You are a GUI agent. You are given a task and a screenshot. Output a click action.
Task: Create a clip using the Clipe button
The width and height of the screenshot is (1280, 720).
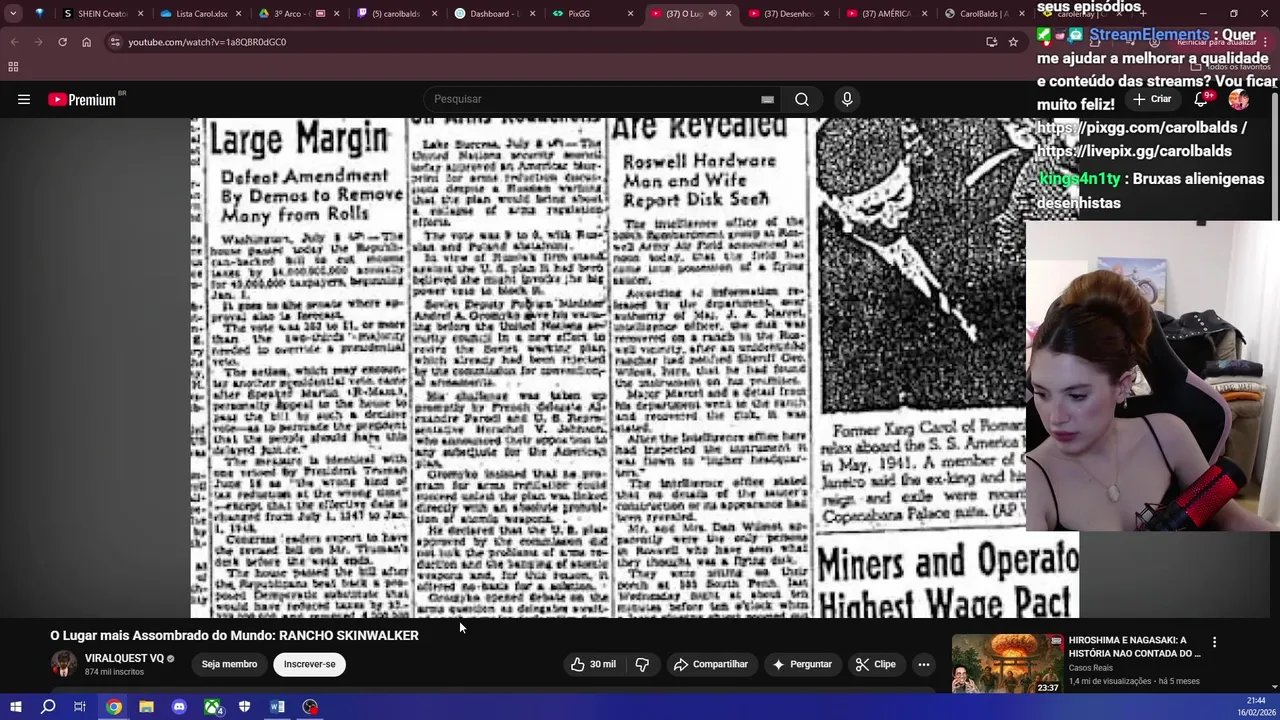click(x=876, y=664)
